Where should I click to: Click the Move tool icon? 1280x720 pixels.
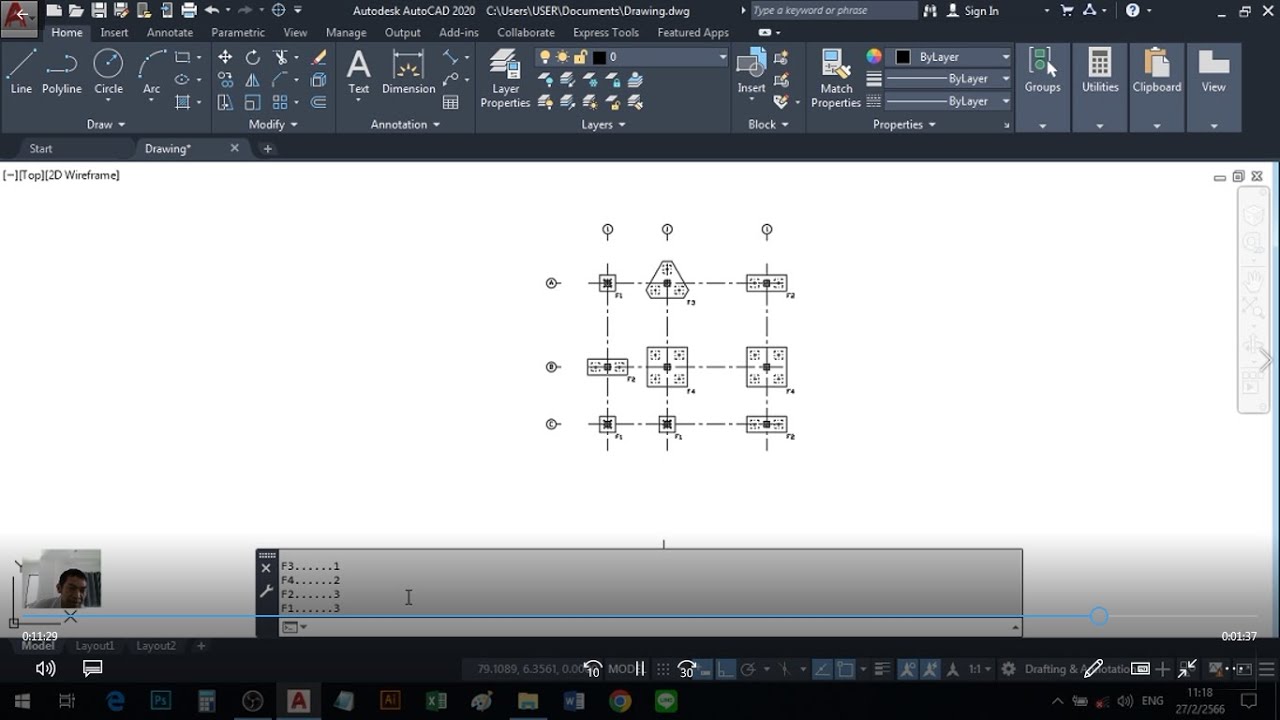point(225,57)
